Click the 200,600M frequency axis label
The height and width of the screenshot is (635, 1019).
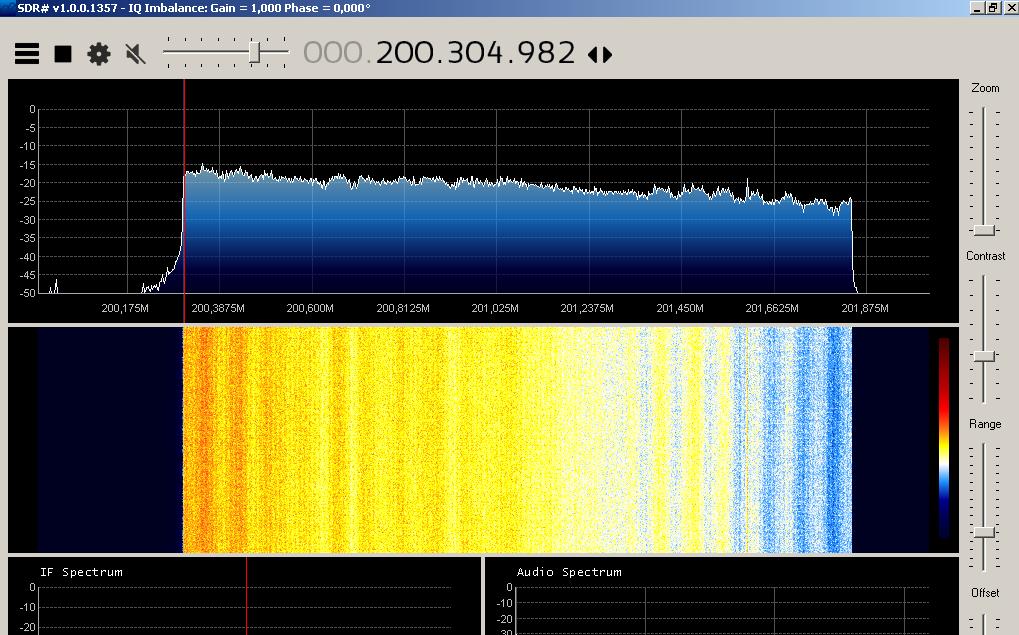pos(310,308)
